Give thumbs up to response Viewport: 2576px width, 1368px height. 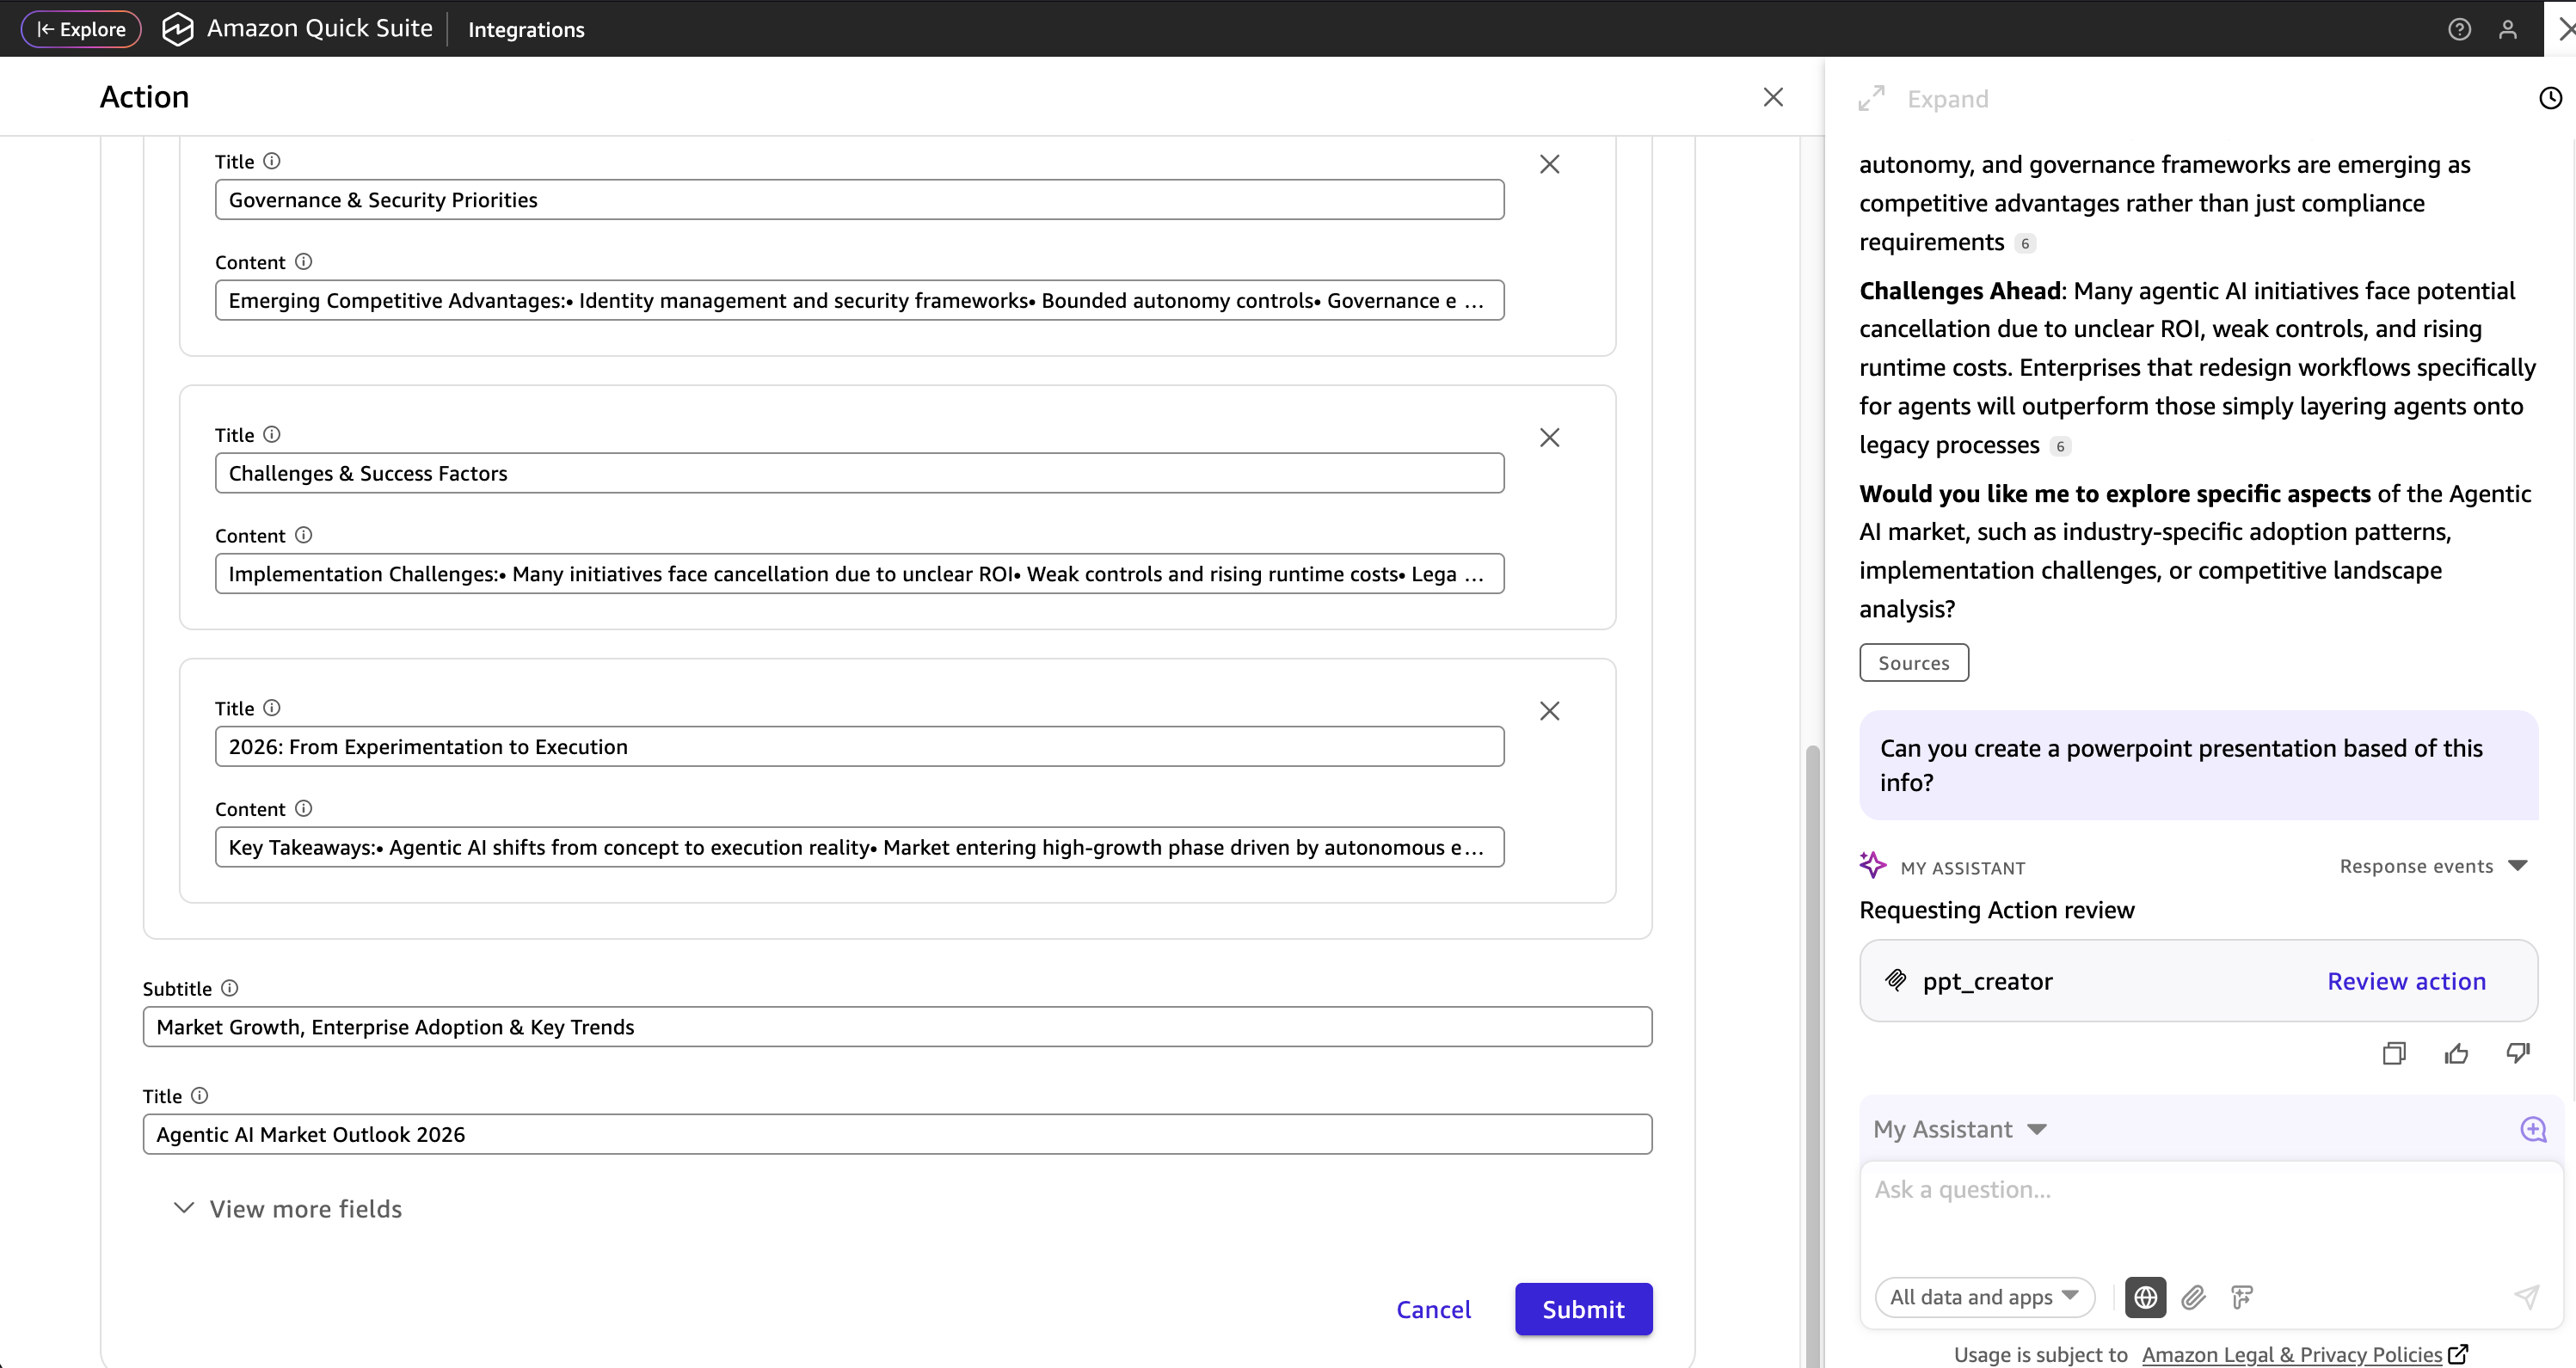coord(2456,1053)
